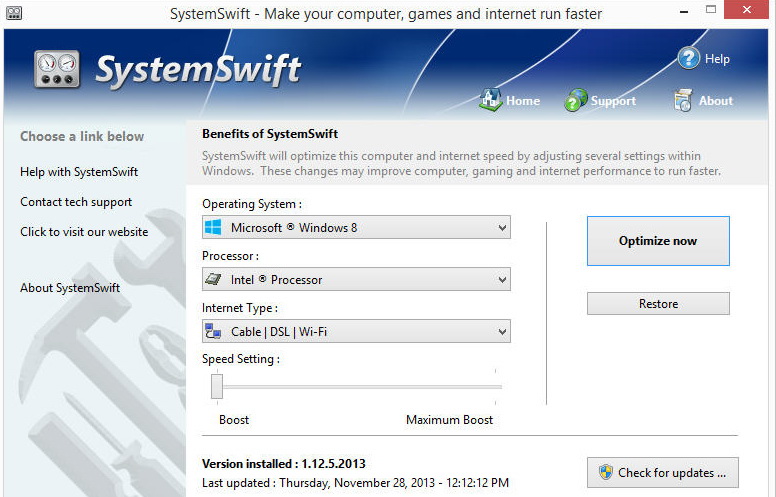Click the shield icon on Check for updates
Screen dimensions: 776x497
point(605,472)
